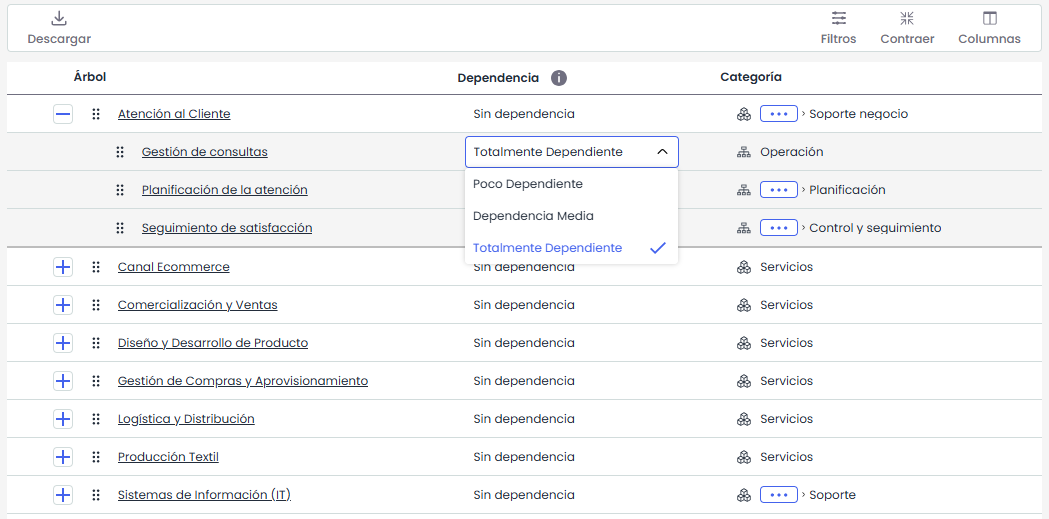Open the Seguimiento de satisfacción link
This screenshot has width=1049, height=519.
(227, 228)
